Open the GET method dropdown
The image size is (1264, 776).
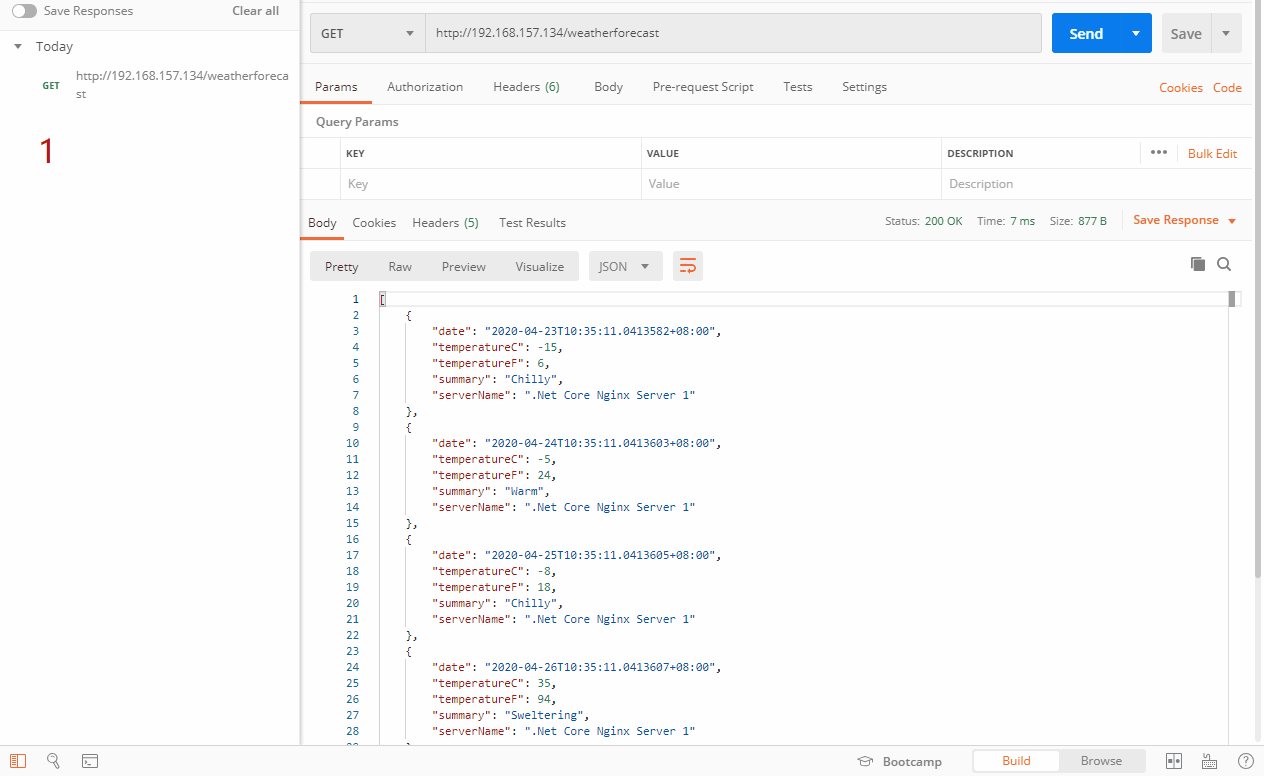pos(367,33)
